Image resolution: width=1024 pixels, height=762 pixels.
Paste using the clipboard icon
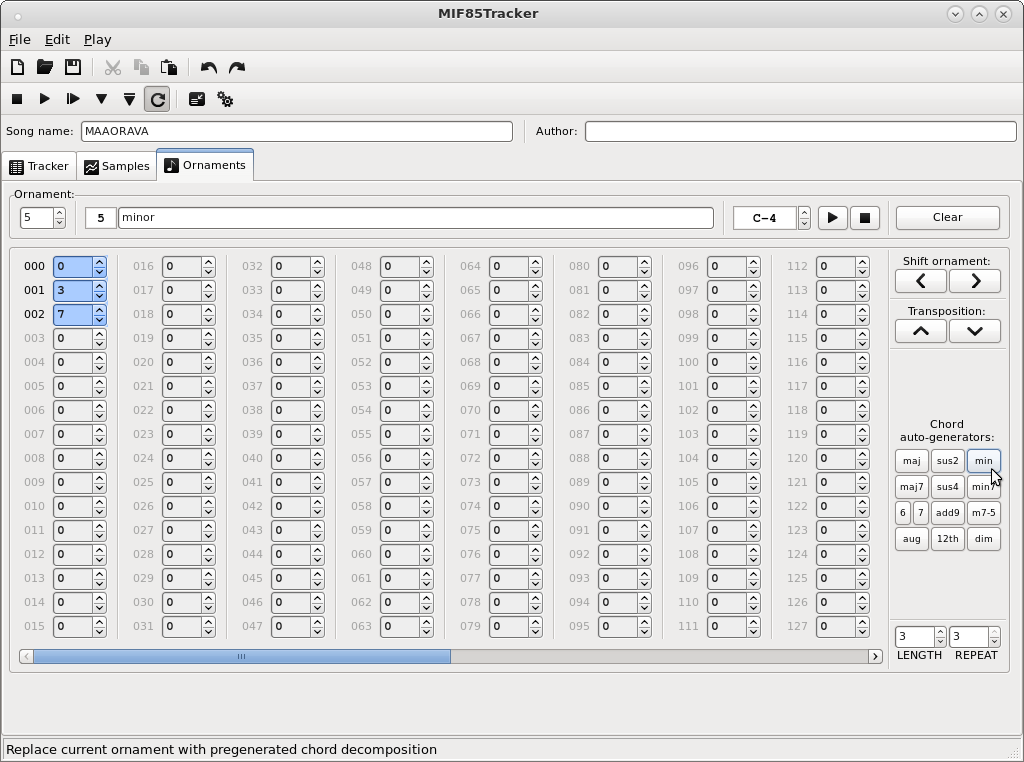tap(169, 67)
